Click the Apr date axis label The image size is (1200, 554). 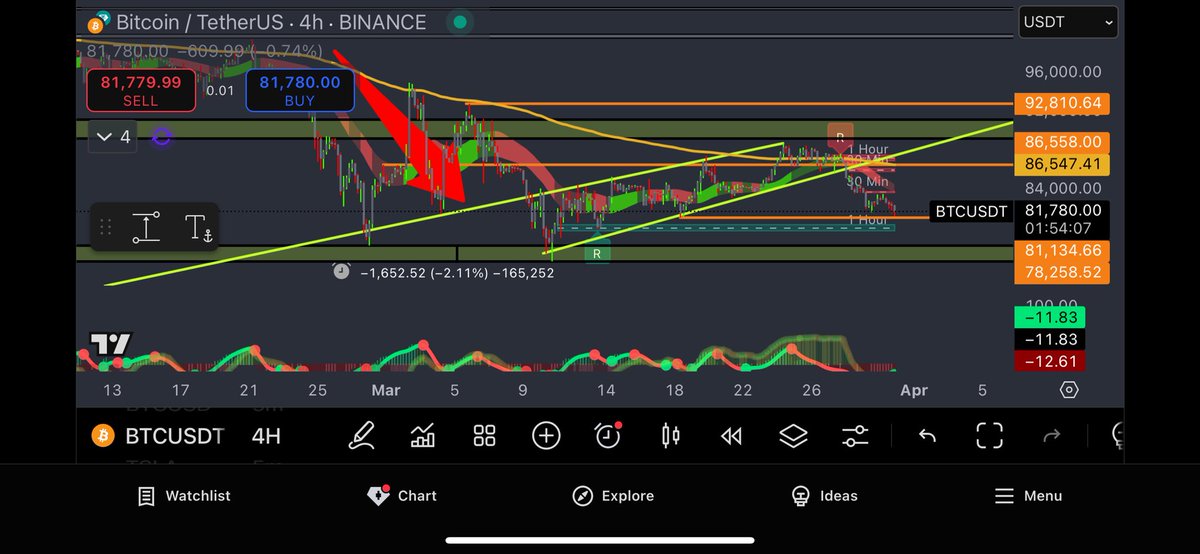tap(914, 390)
